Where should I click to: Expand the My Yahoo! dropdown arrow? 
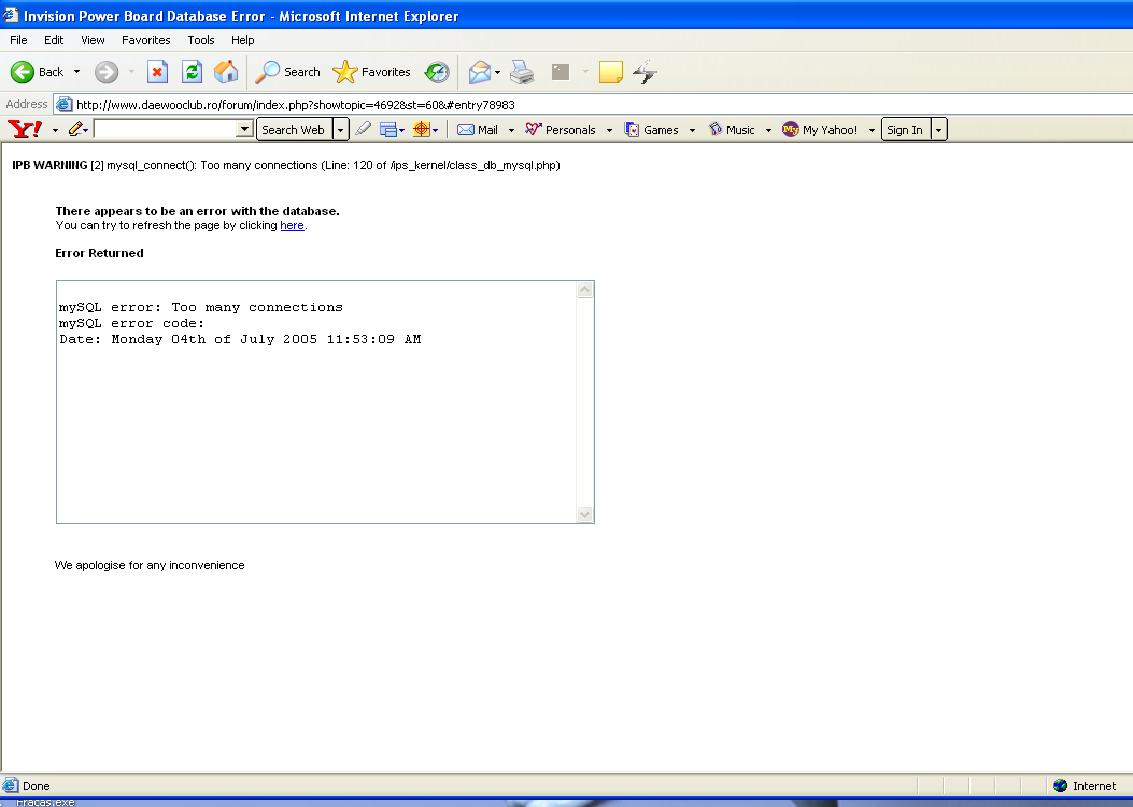[x=871, y=130]
